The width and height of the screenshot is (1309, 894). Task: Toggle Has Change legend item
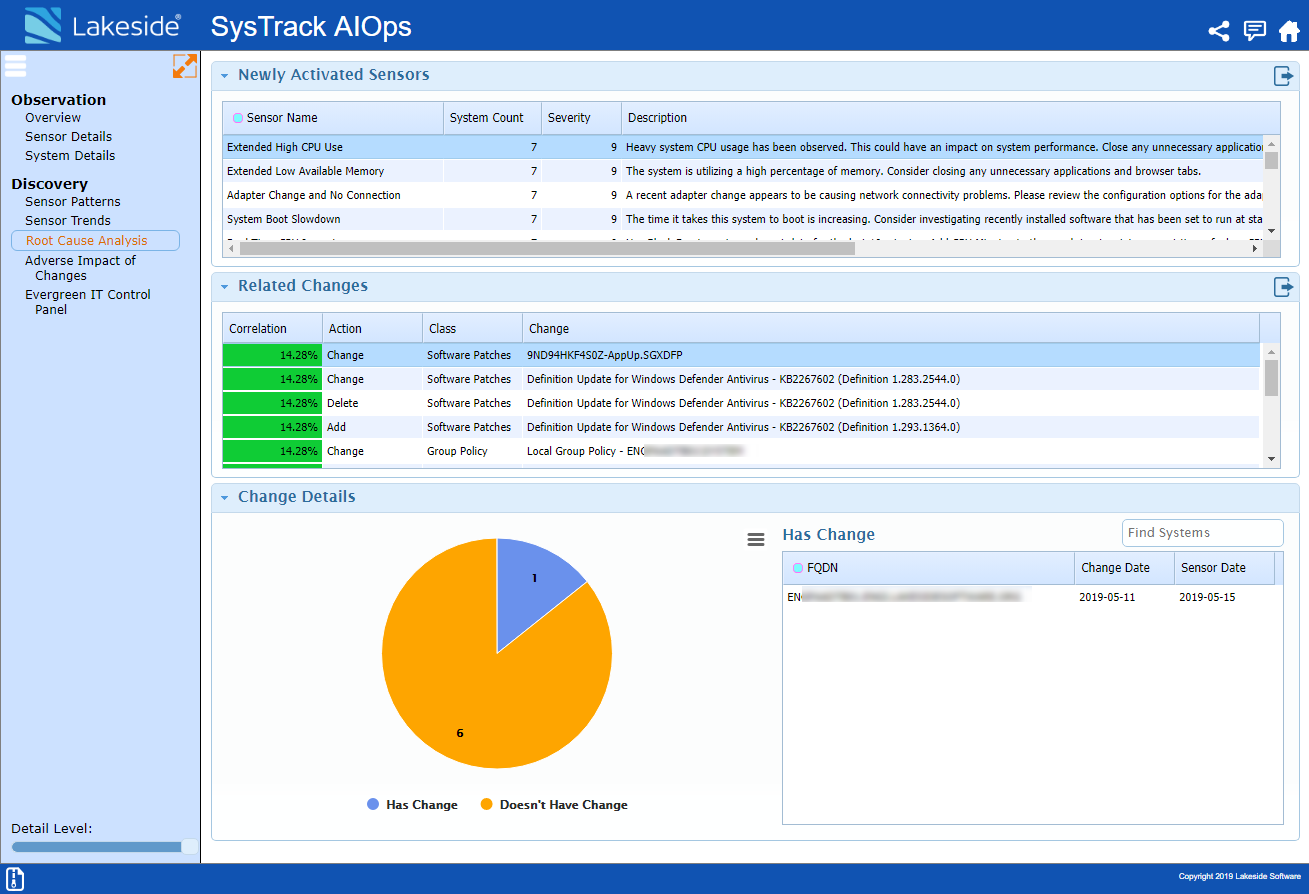tap(412, 805)
